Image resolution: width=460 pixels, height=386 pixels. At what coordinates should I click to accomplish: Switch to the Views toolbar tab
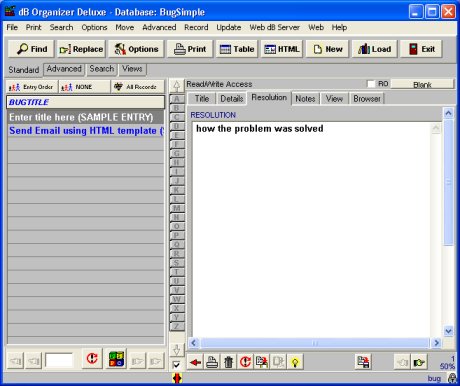point(132,69)
